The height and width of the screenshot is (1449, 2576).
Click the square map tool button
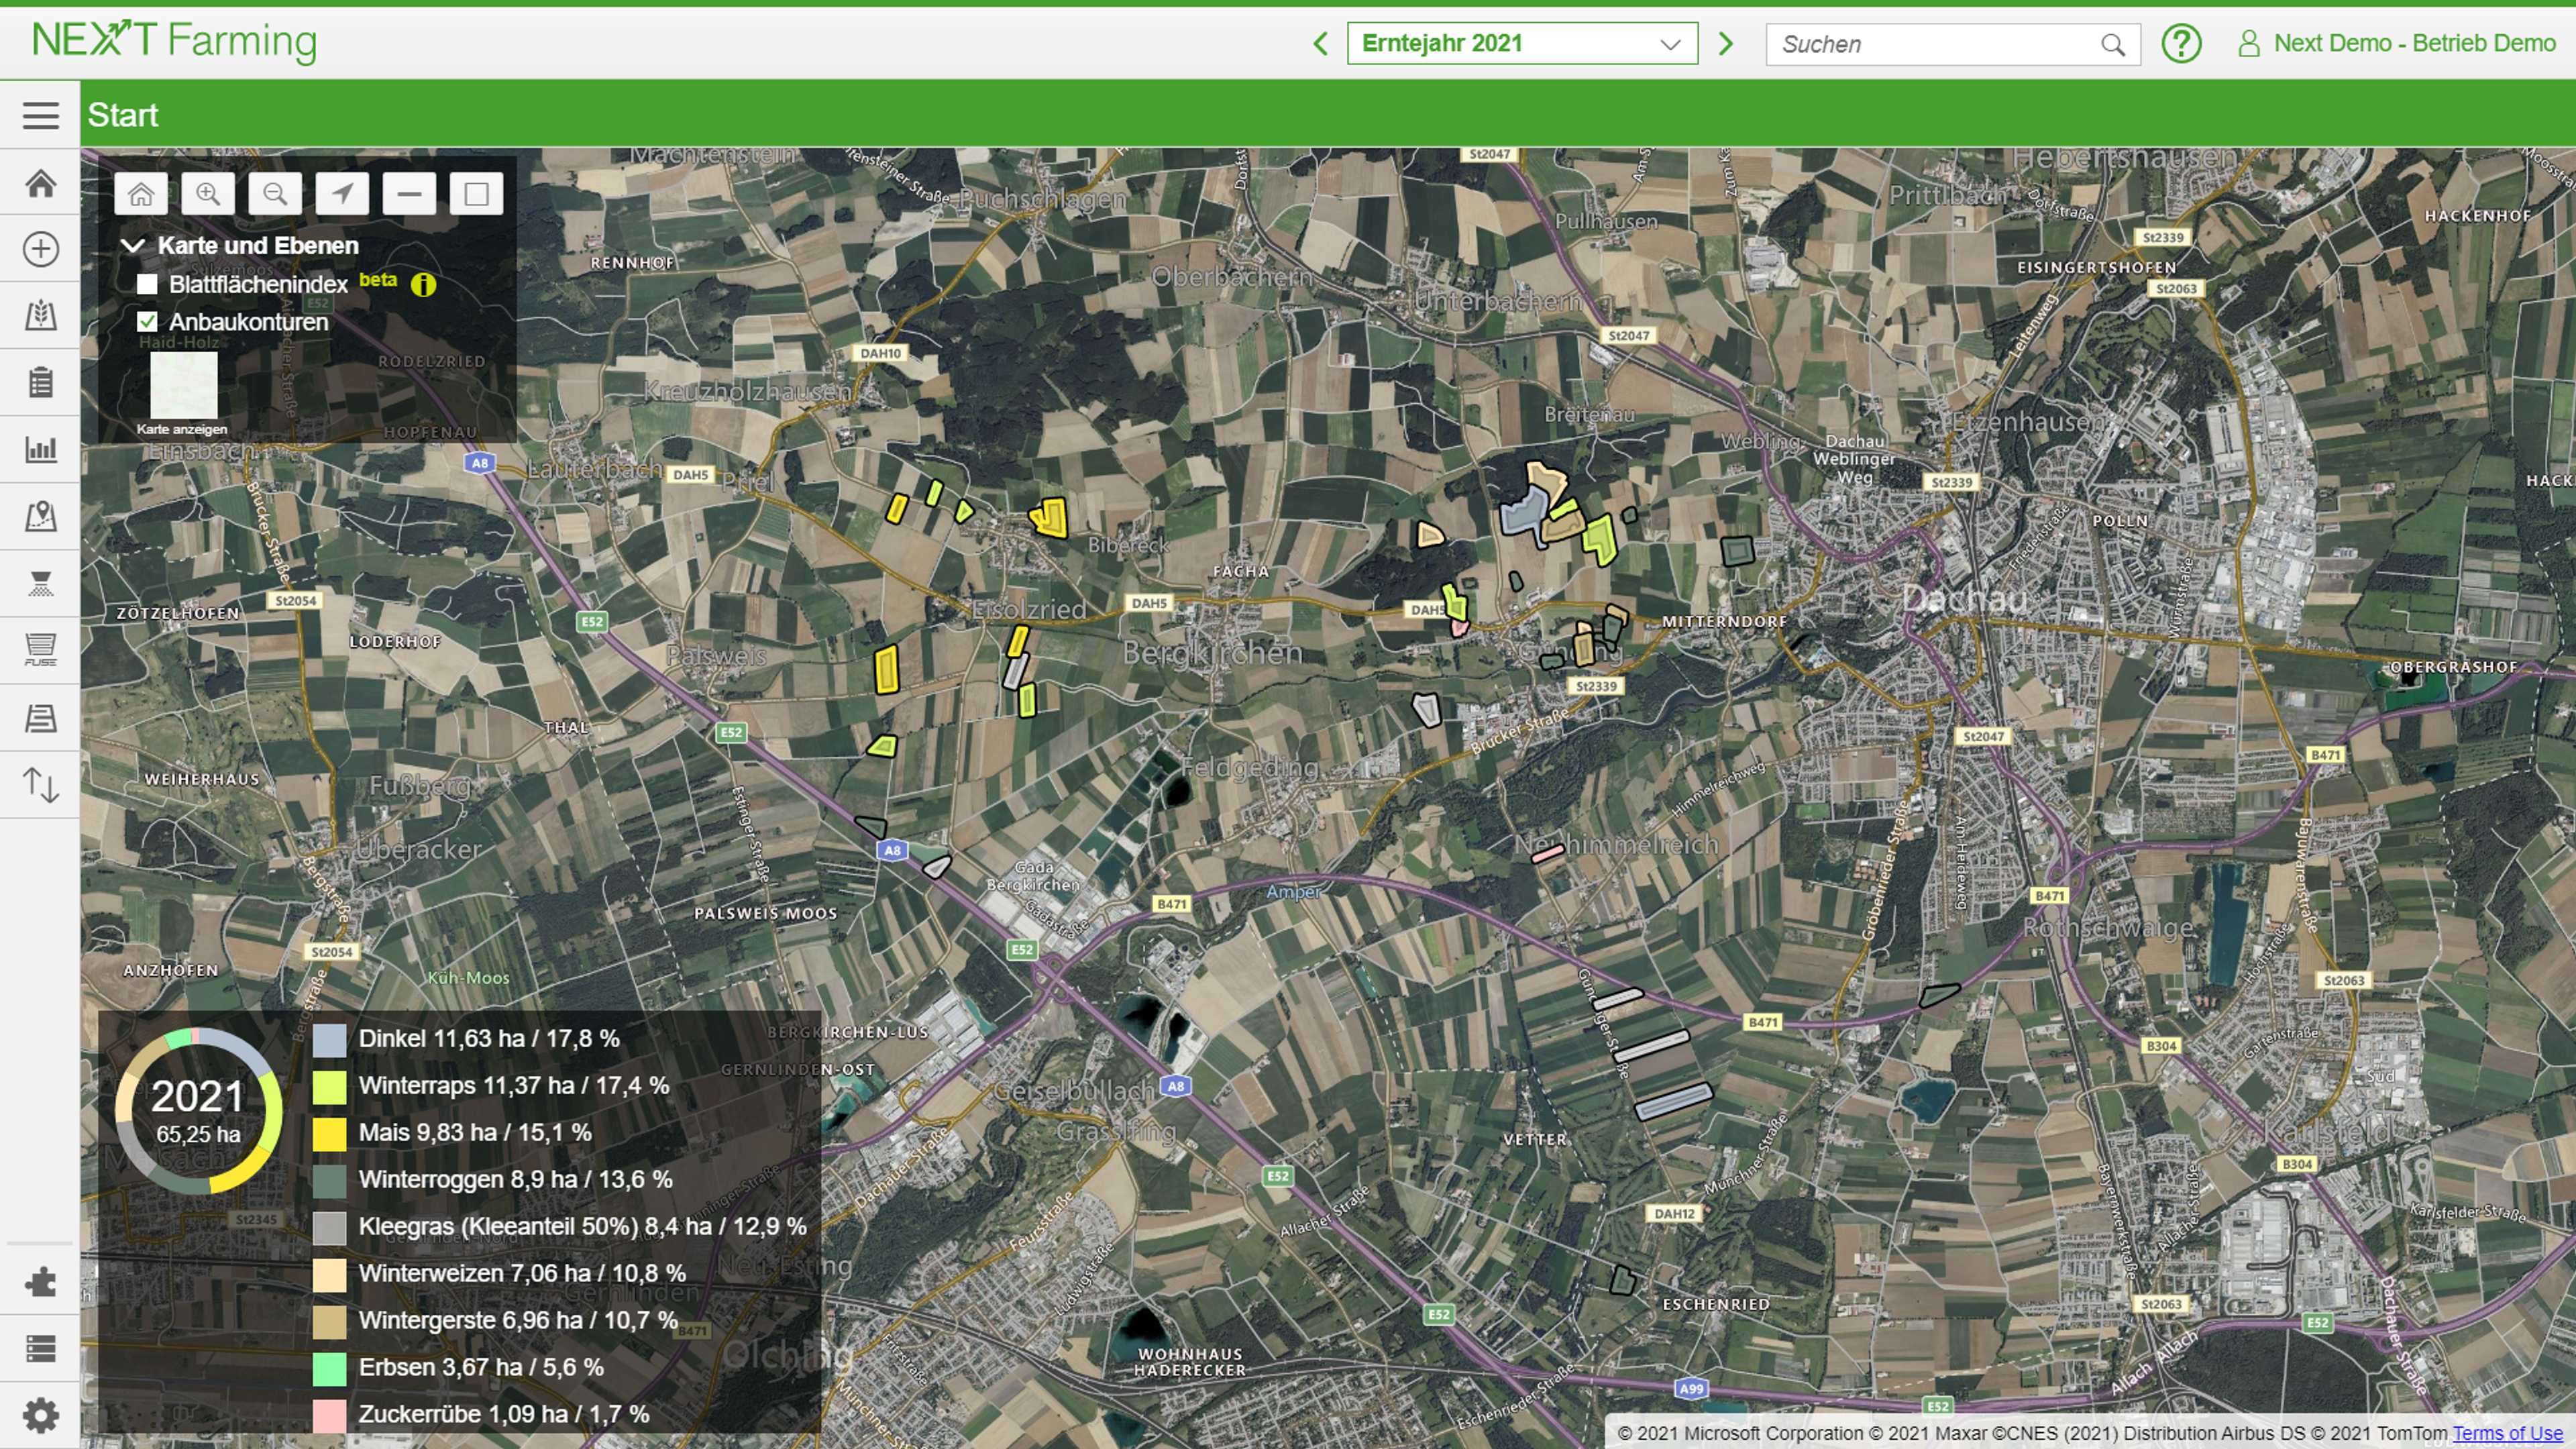point(476,194)
